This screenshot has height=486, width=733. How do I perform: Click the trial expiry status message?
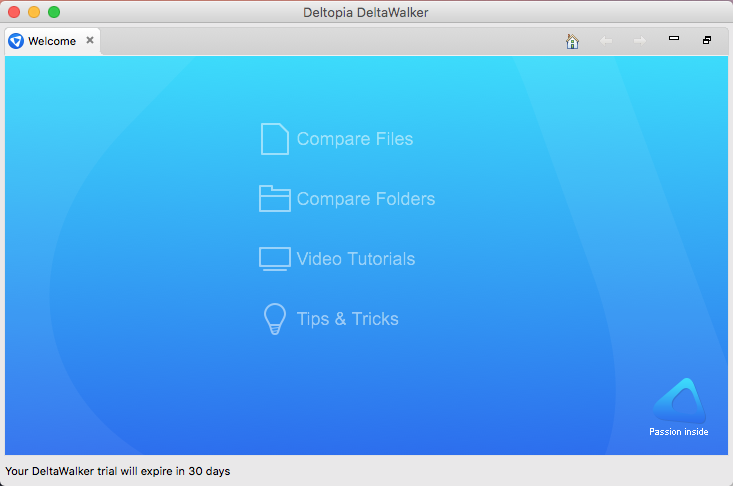point(118,471)
